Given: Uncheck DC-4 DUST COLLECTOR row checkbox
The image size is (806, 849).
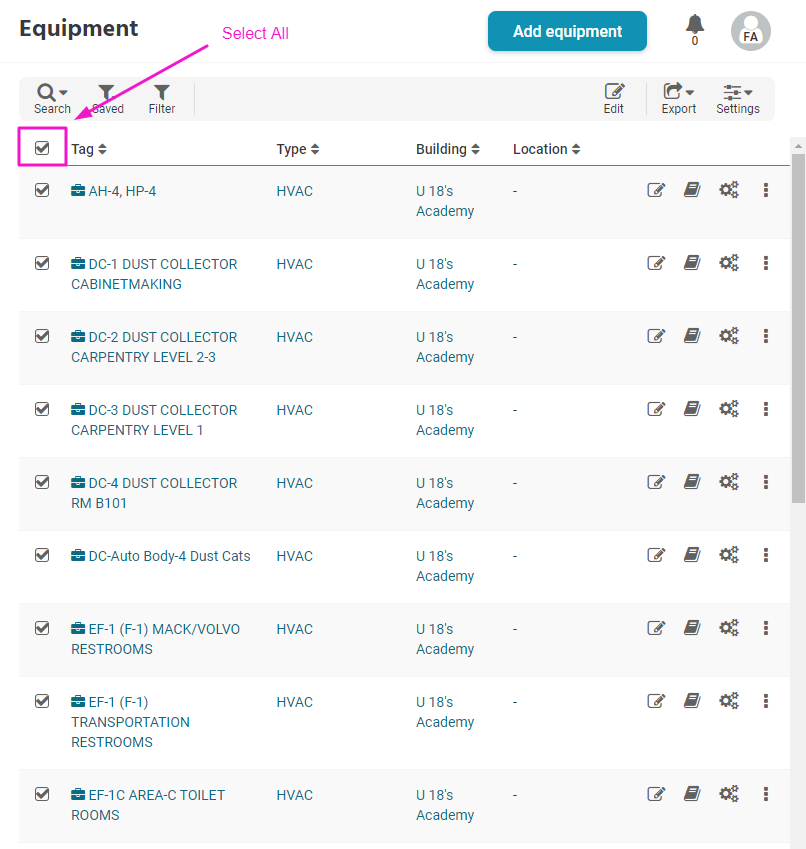Looking at the screenshot, I should (42, 482).
